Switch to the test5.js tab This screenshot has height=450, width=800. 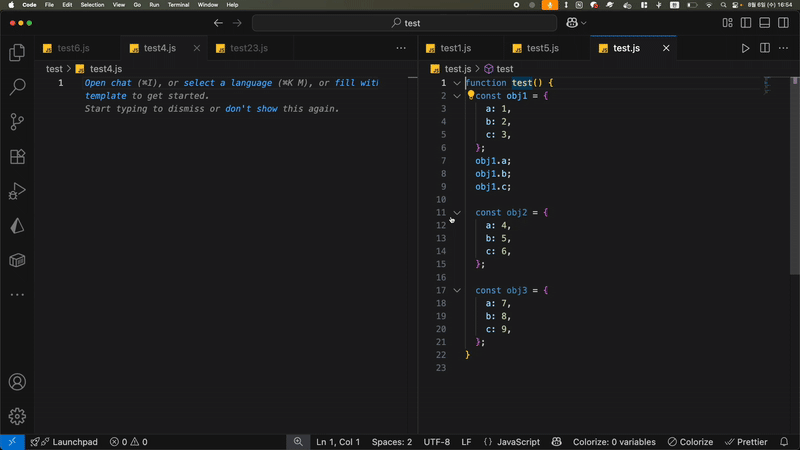point(542,48)
